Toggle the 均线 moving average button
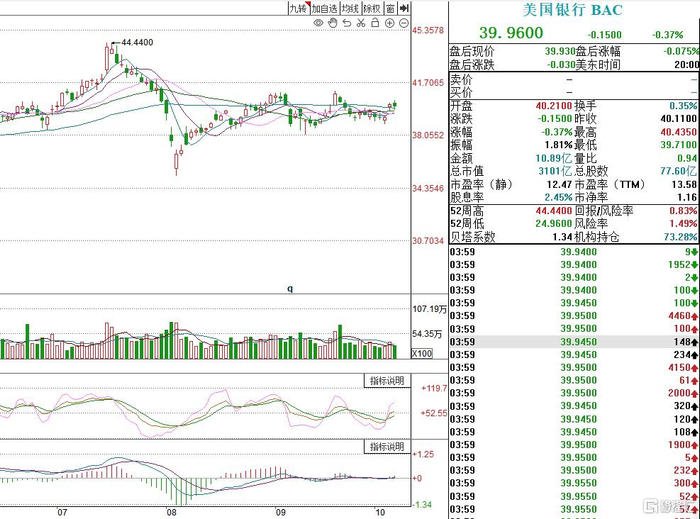This screenshot has height=519, width=700. click(350, 8)
